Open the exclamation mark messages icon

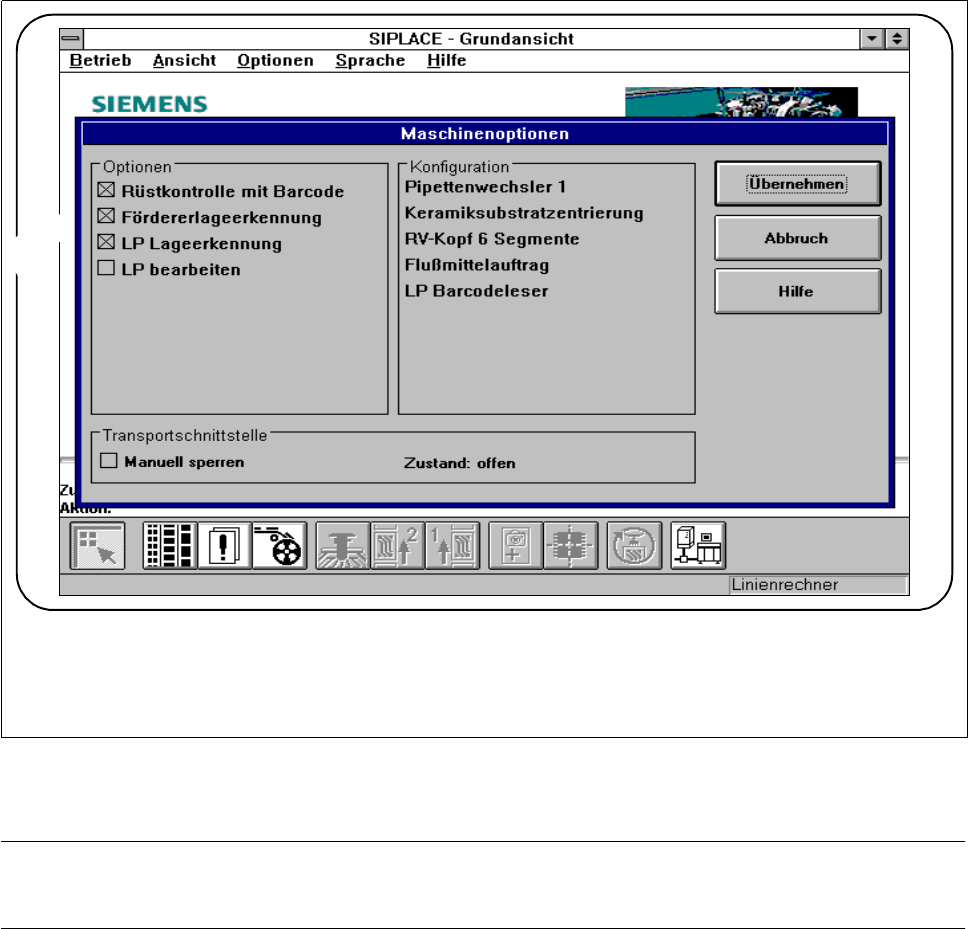pos(225,546)
